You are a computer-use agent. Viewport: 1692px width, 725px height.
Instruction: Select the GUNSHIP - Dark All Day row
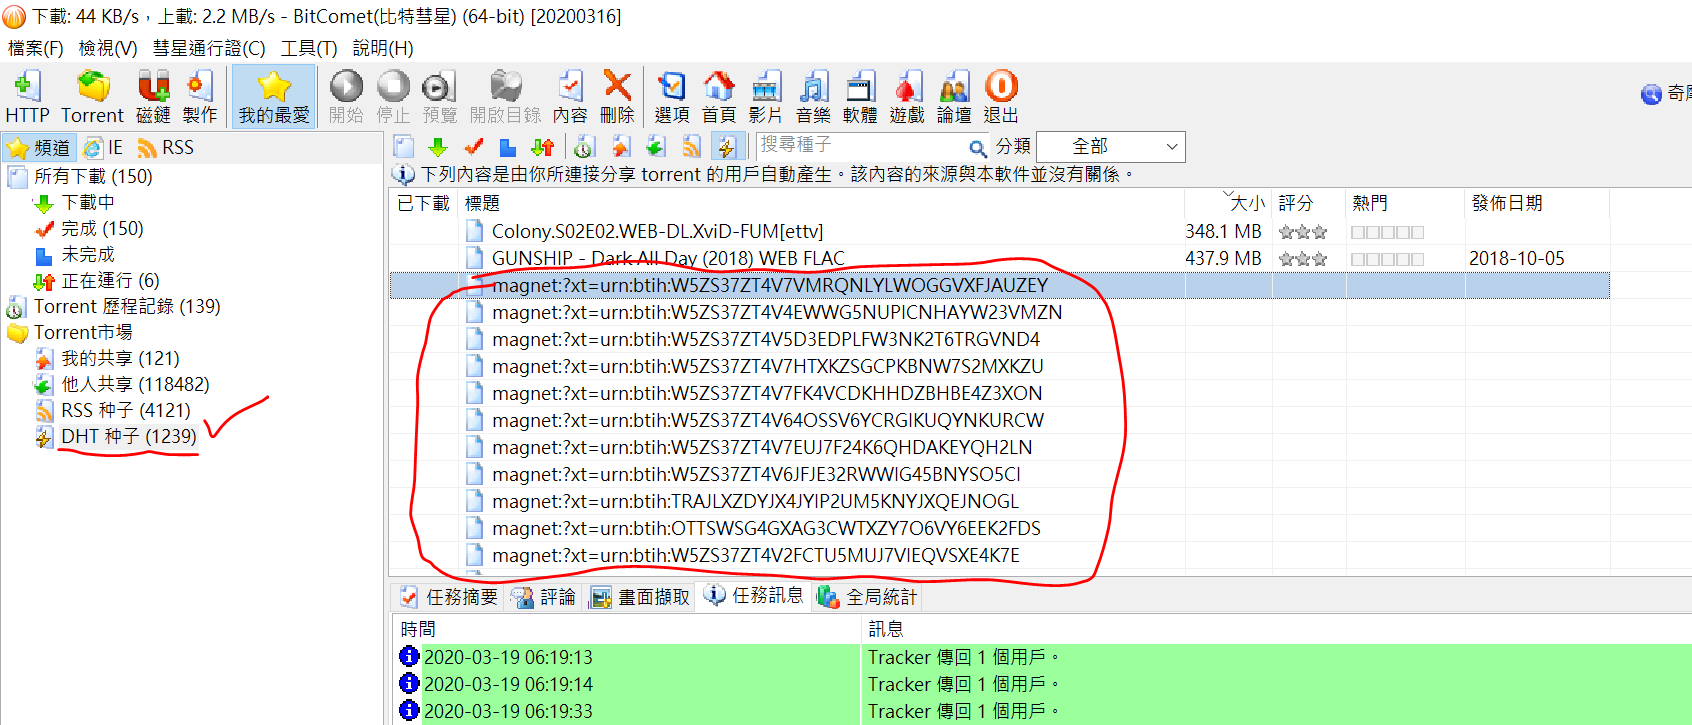click(x=1000, y=258)
